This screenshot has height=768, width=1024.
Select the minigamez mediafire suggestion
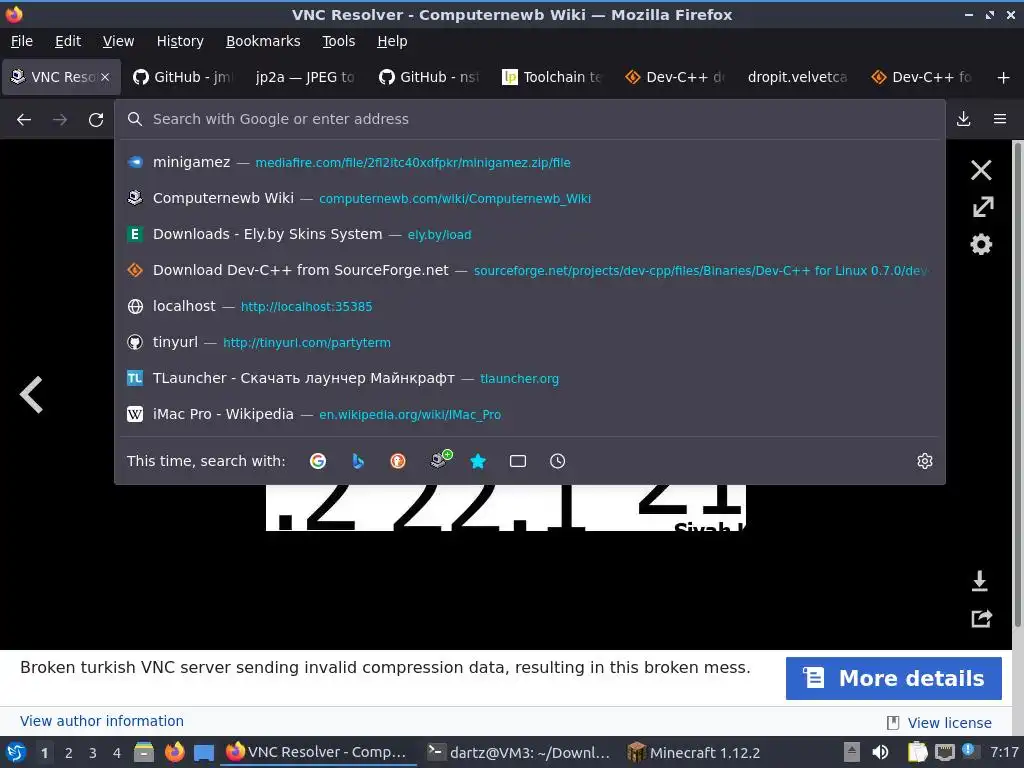(530, 162)
